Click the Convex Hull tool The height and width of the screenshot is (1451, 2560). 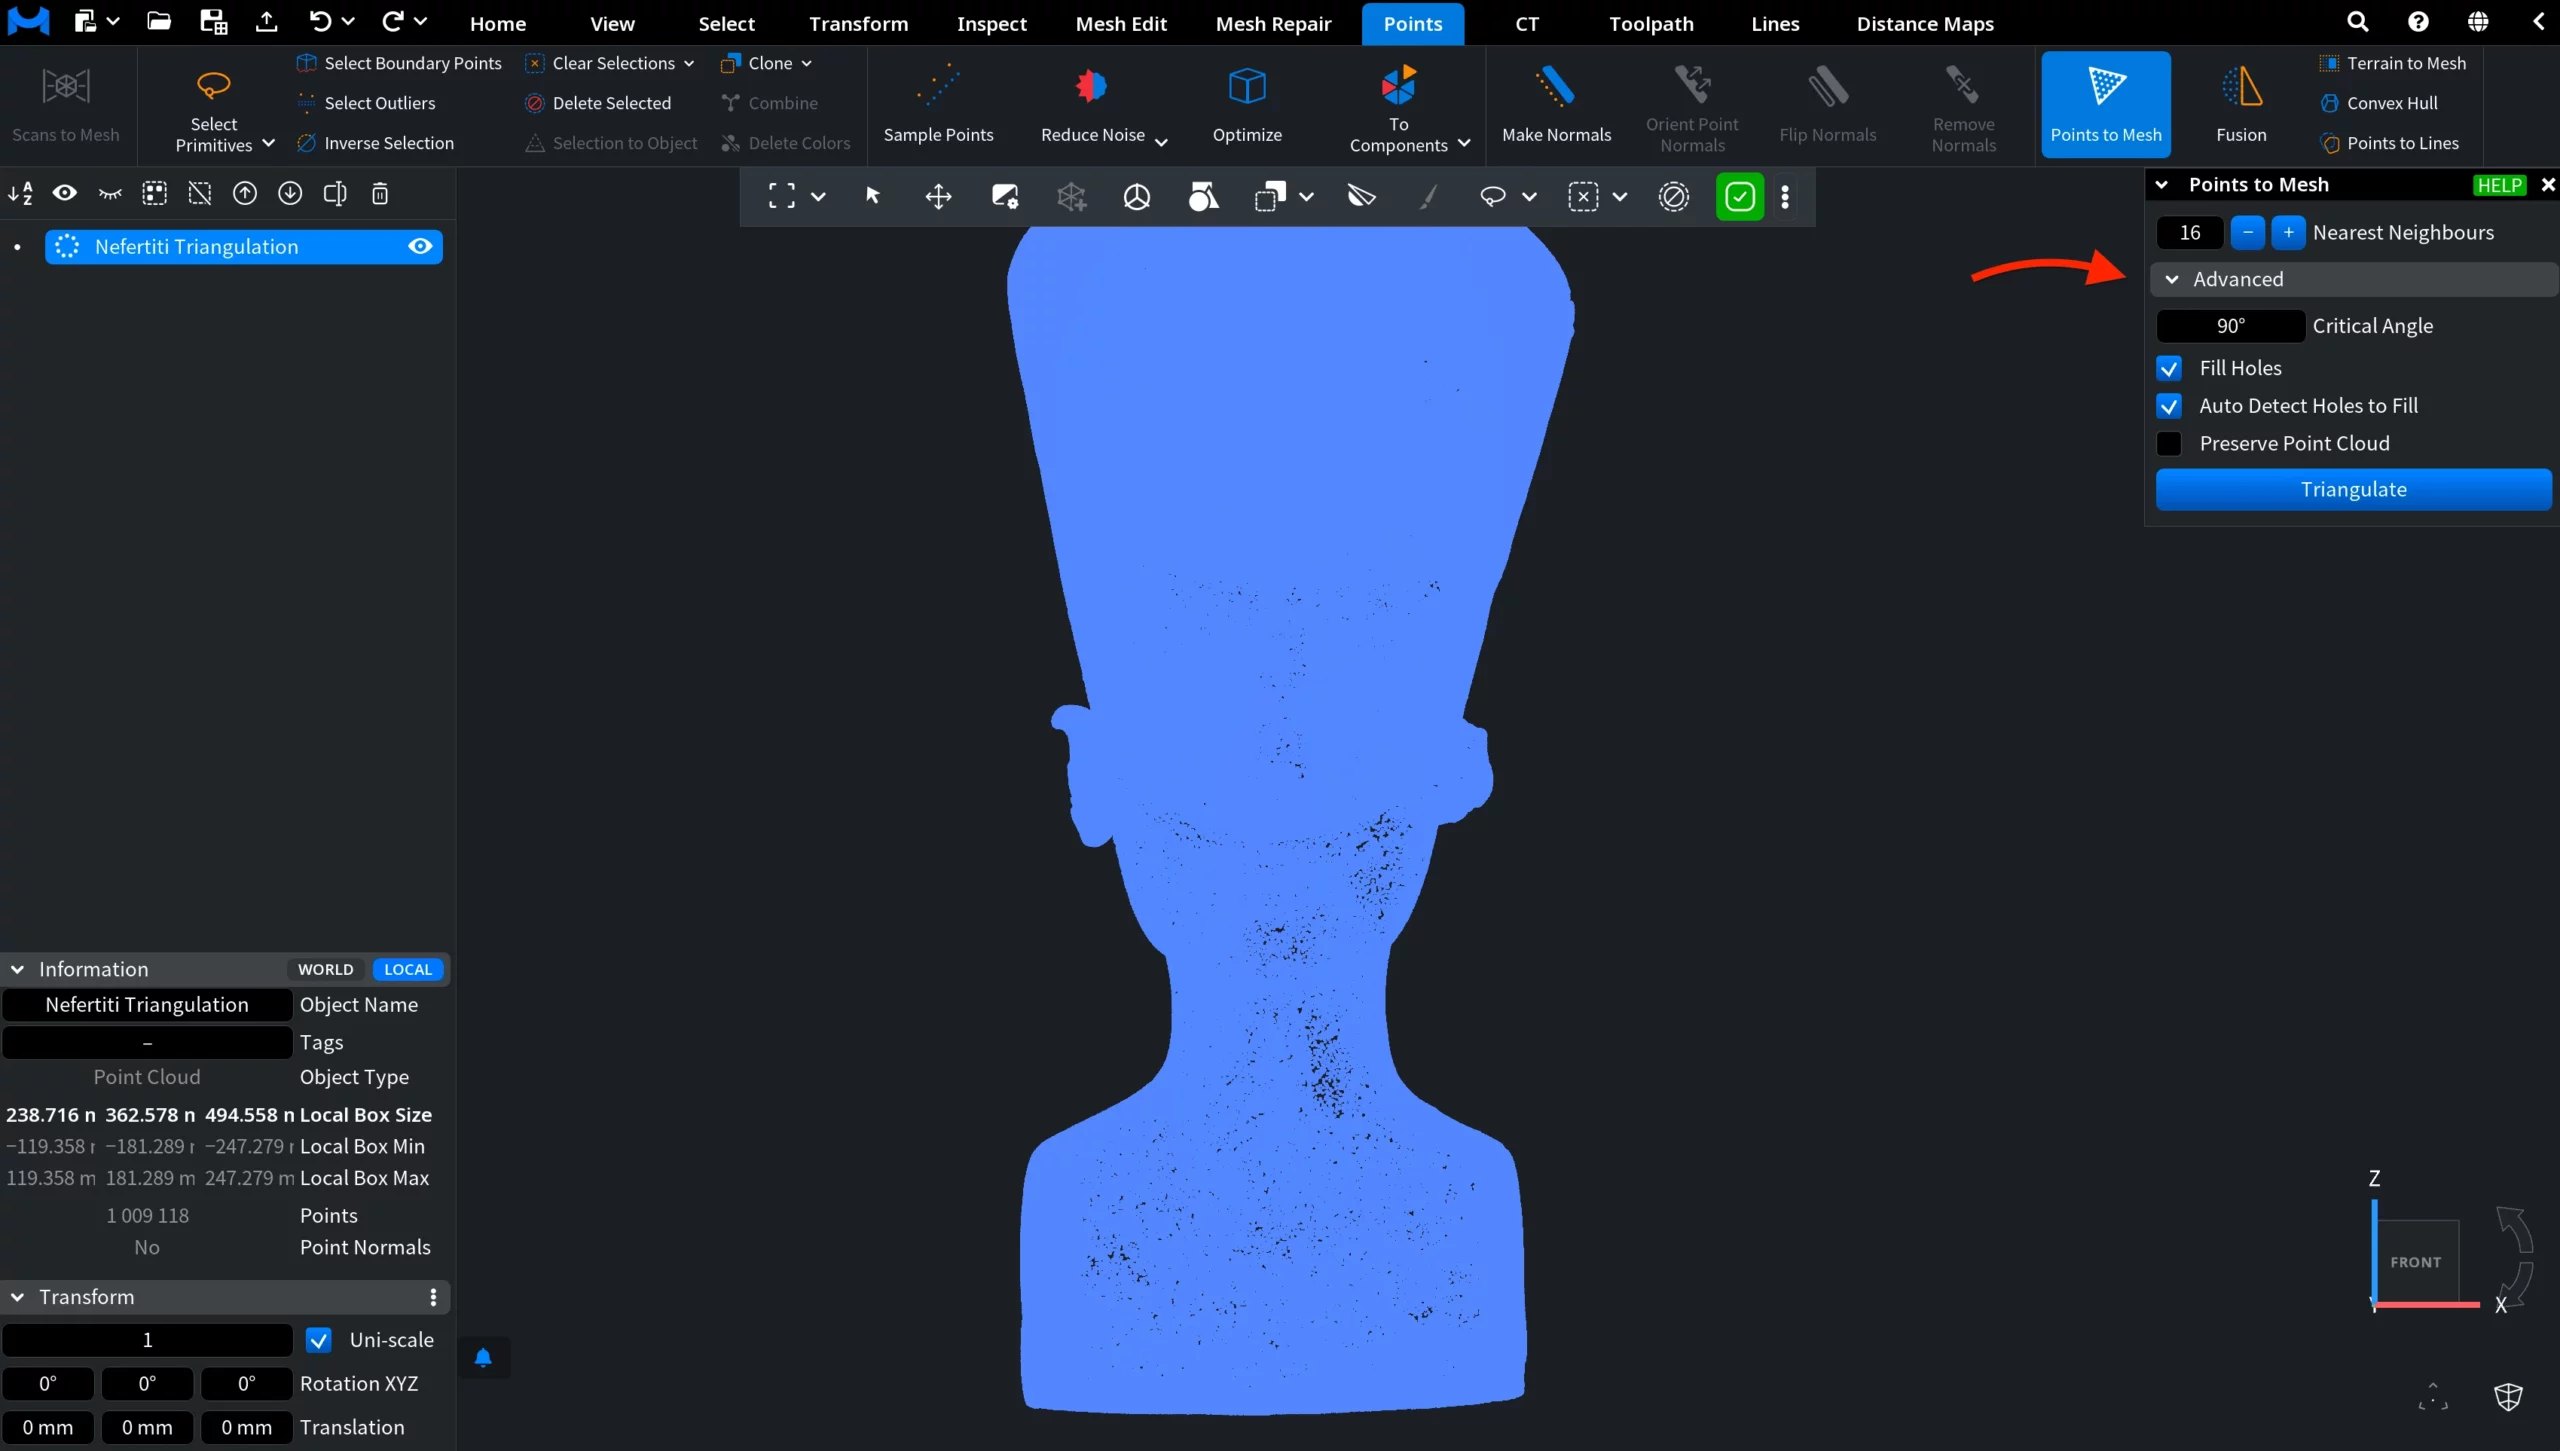[2379, 103]
